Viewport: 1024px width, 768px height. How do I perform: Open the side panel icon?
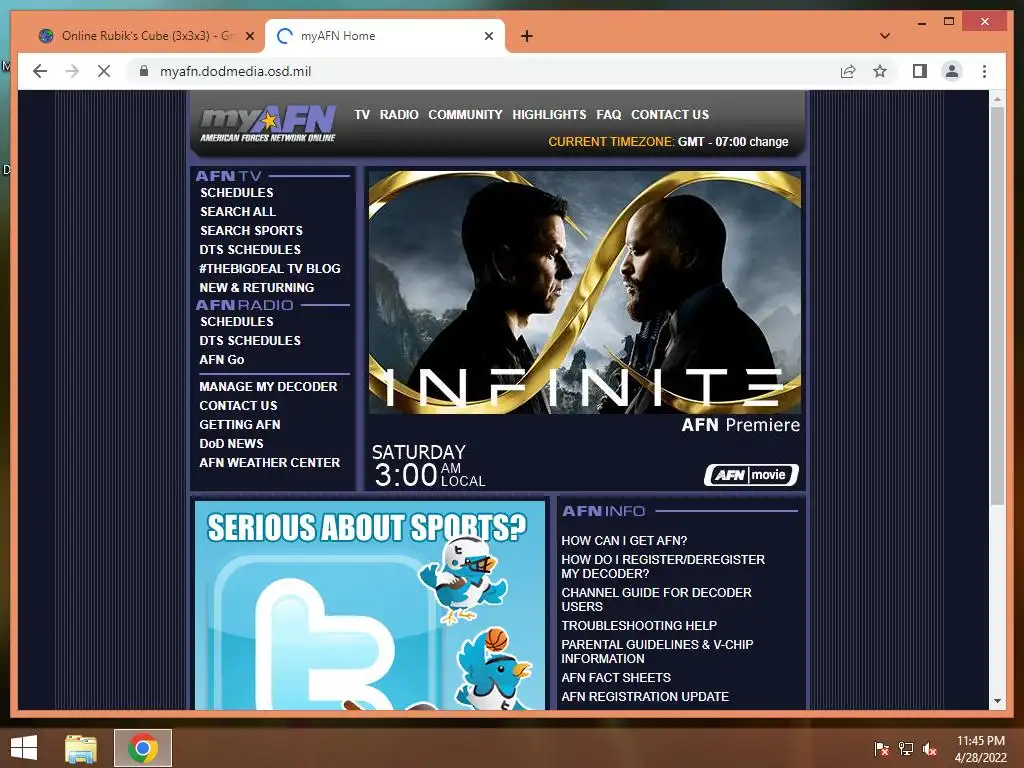(920, 71)
